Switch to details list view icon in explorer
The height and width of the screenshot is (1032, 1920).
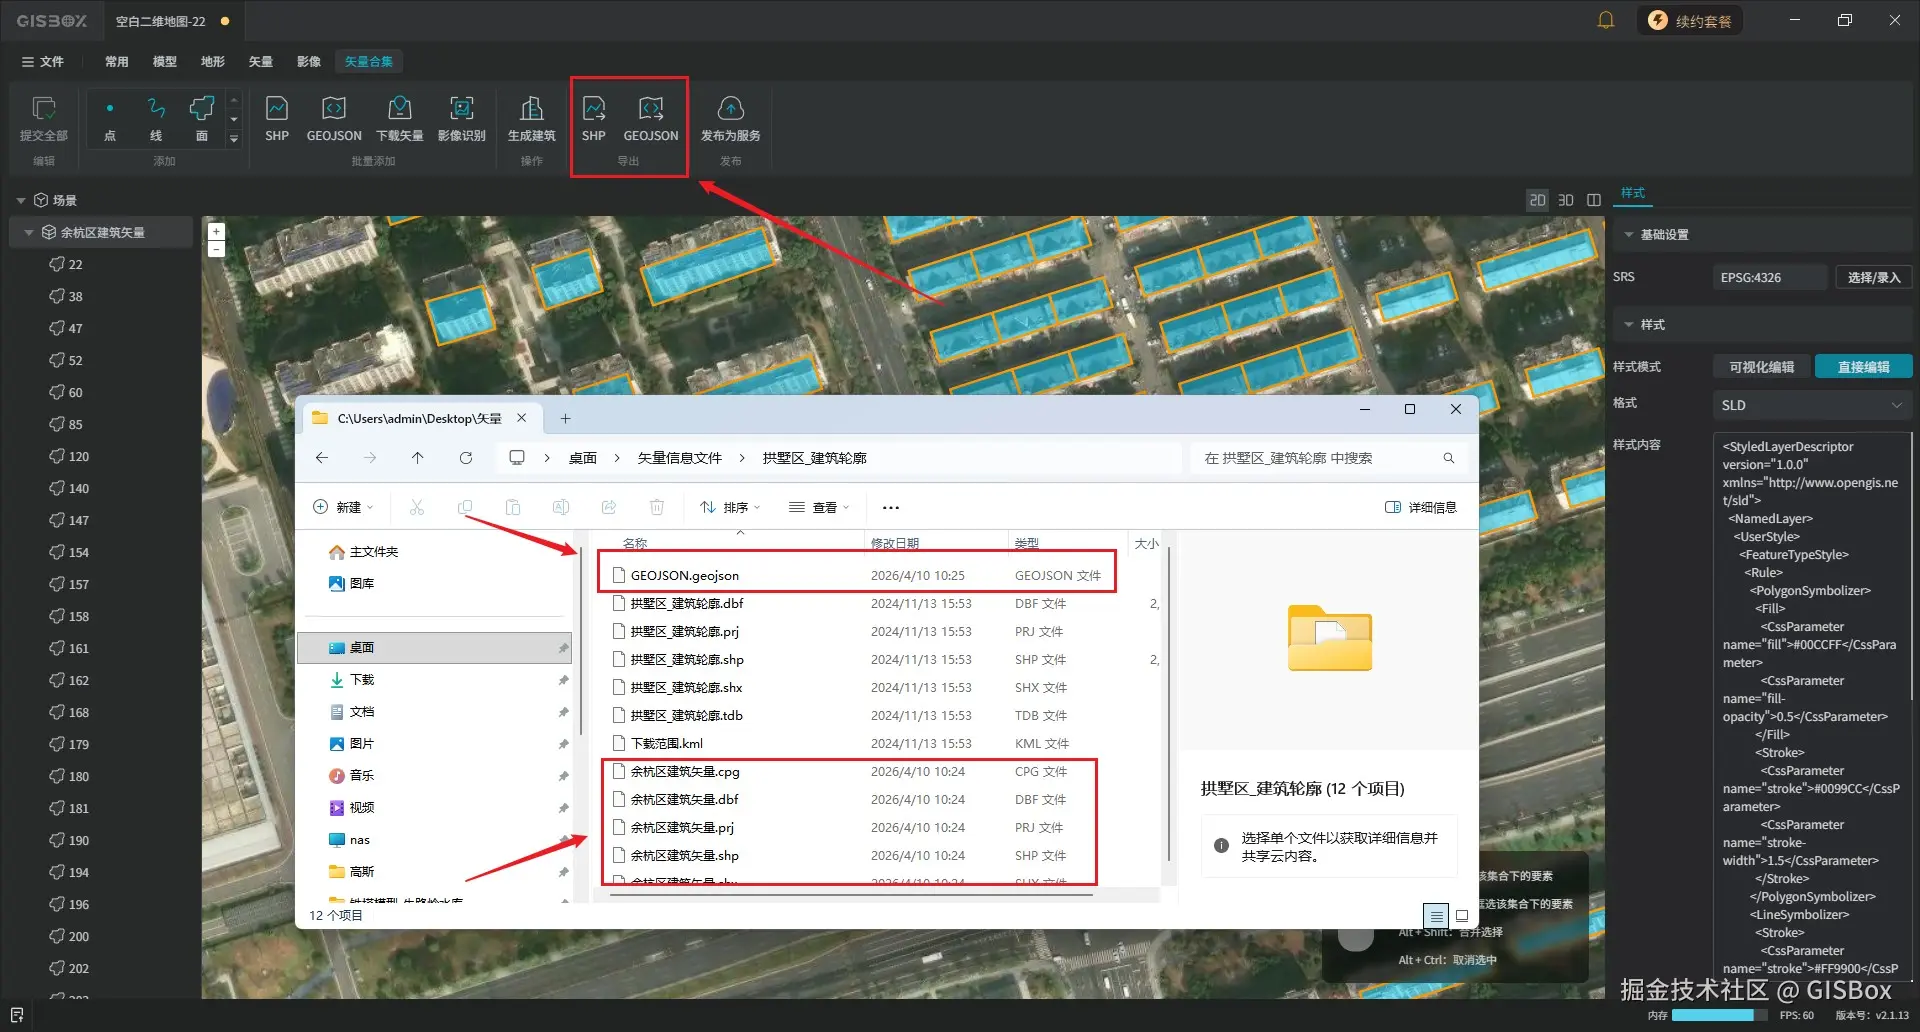click(x=1436, y=916)
